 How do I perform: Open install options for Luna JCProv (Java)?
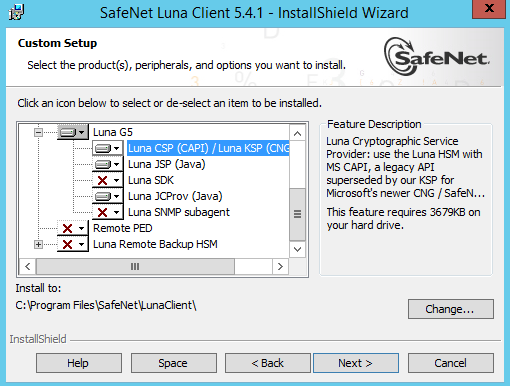tap(108, 196)
